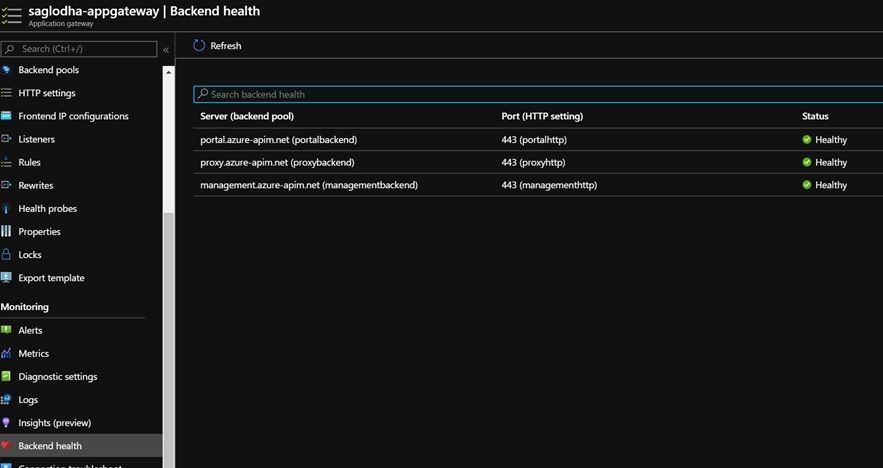Viewport: 883px width, 468px height.
Task: Click the Alerts icon
Action: tap(6, 330)
